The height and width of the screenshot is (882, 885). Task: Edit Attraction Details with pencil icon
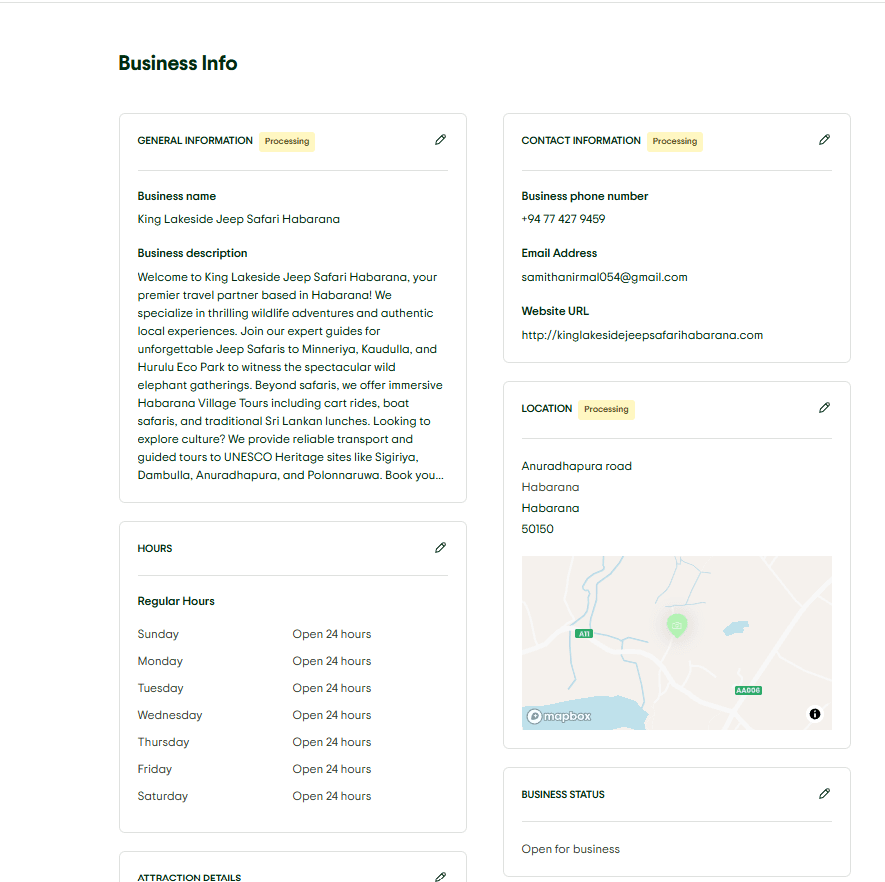pyautogui.click(x=440, y=876)
